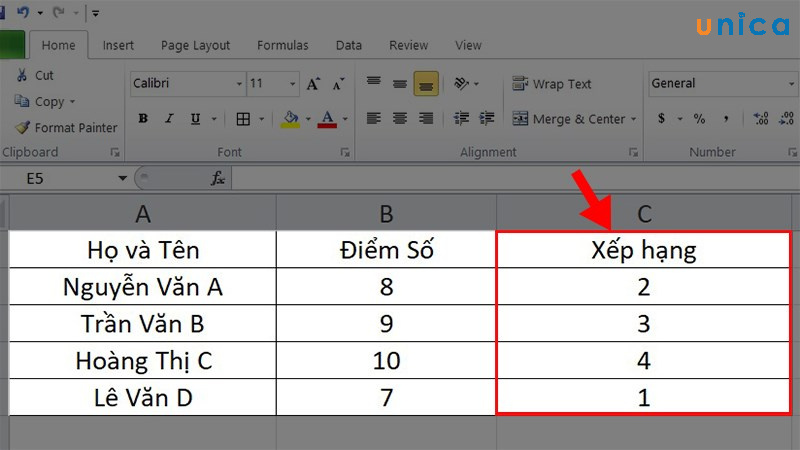800x450 pixels.
Task: Click Decrease Indent icon
Action: 461,118
